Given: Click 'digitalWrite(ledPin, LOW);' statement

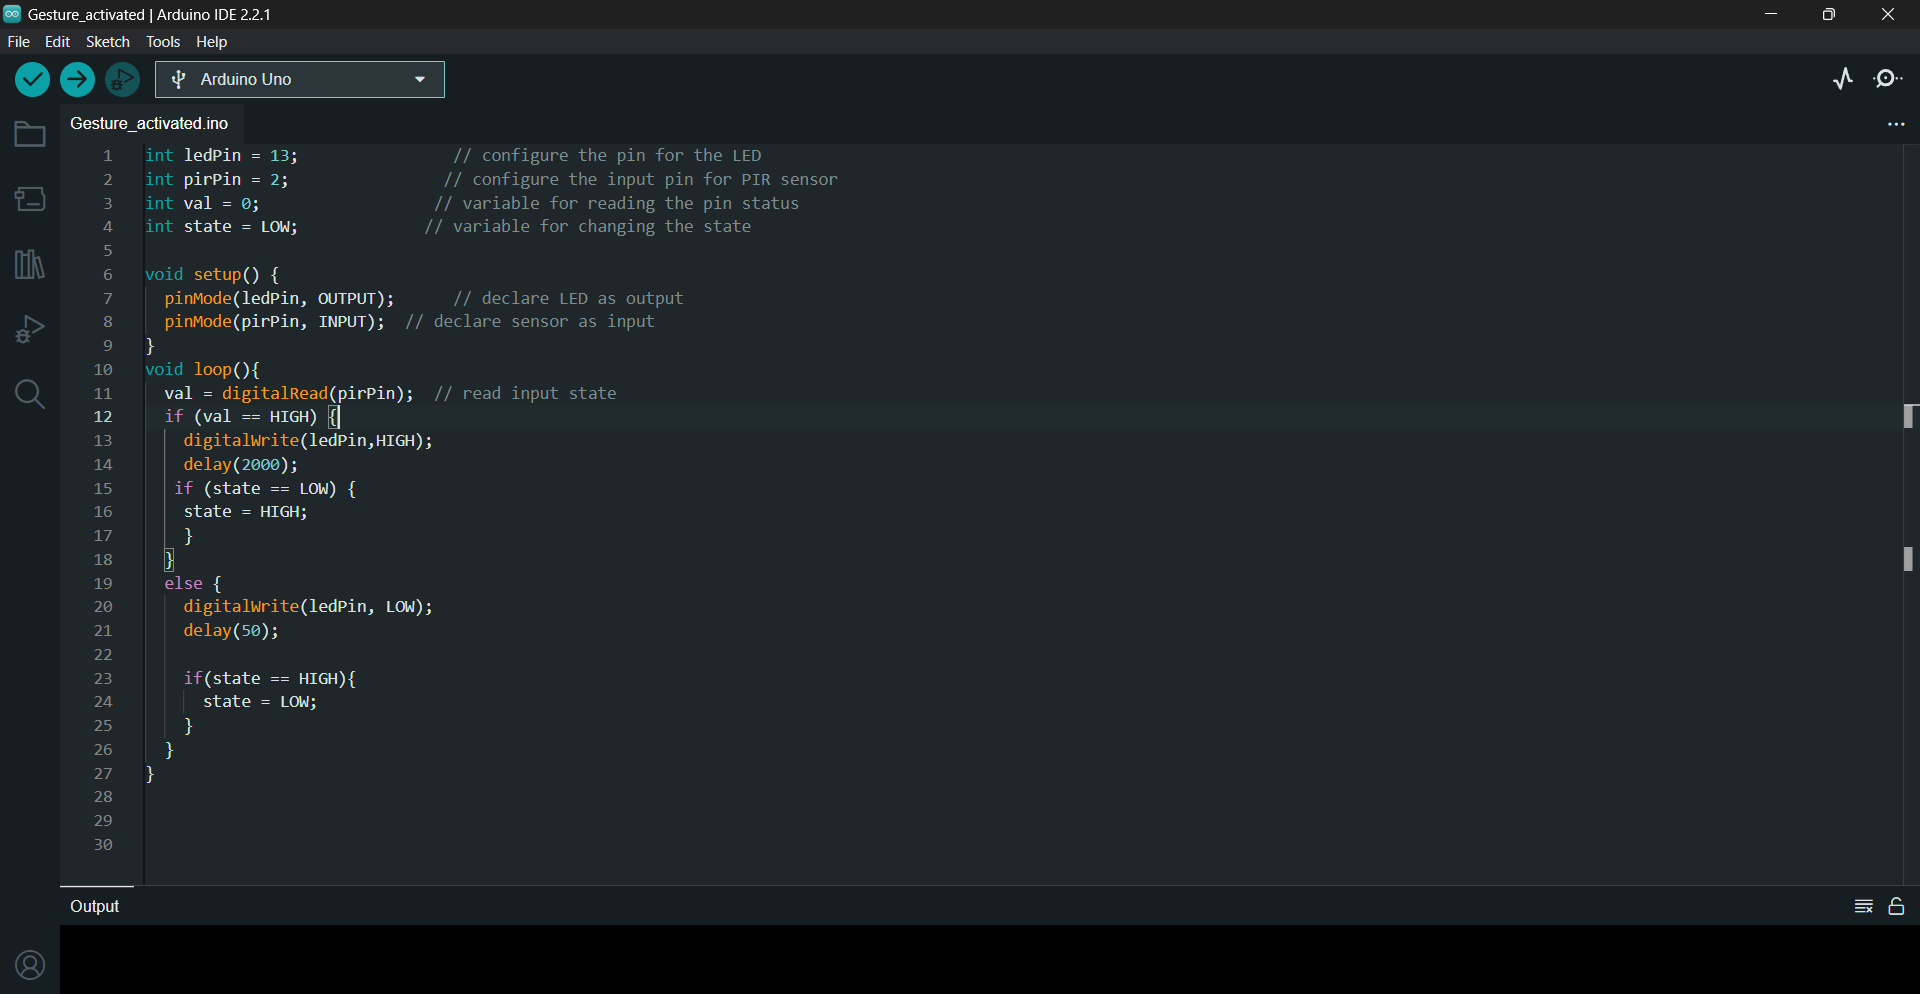Looking at the screenshot, I should pyautogui.click(x=308, y=607).
